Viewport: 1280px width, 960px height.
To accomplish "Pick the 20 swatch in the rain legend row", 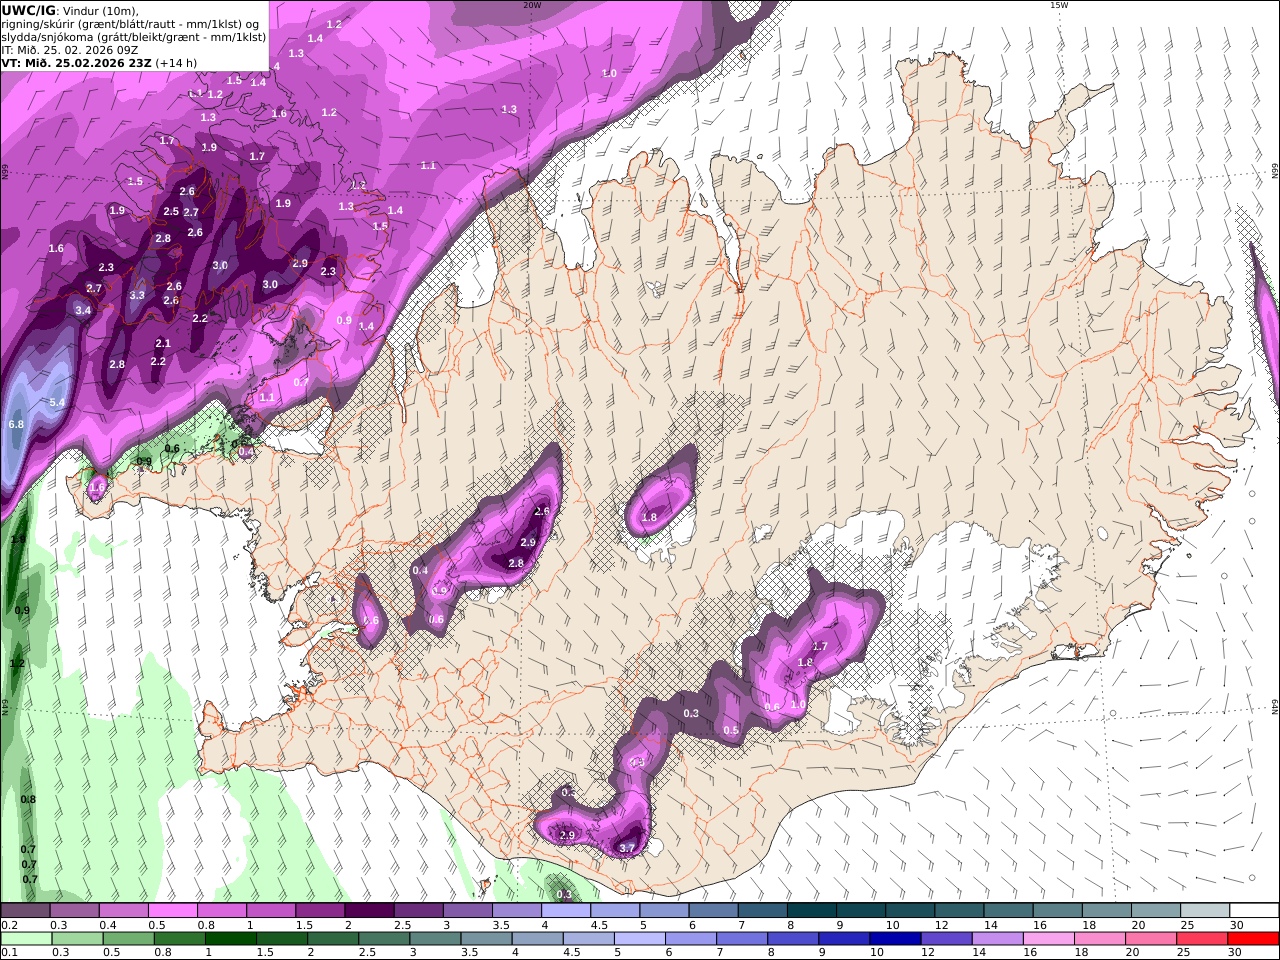I will pyautogui.click(x=1150, y=939).
